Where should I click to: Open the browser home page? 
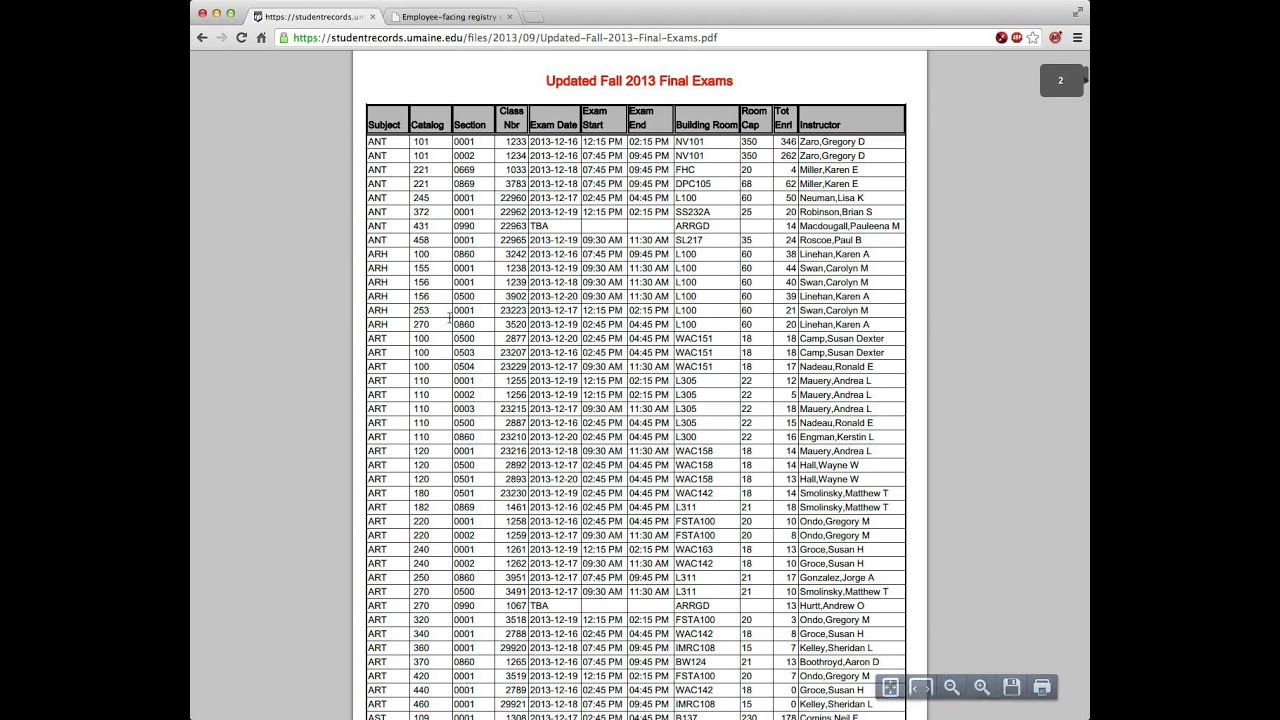261,38
